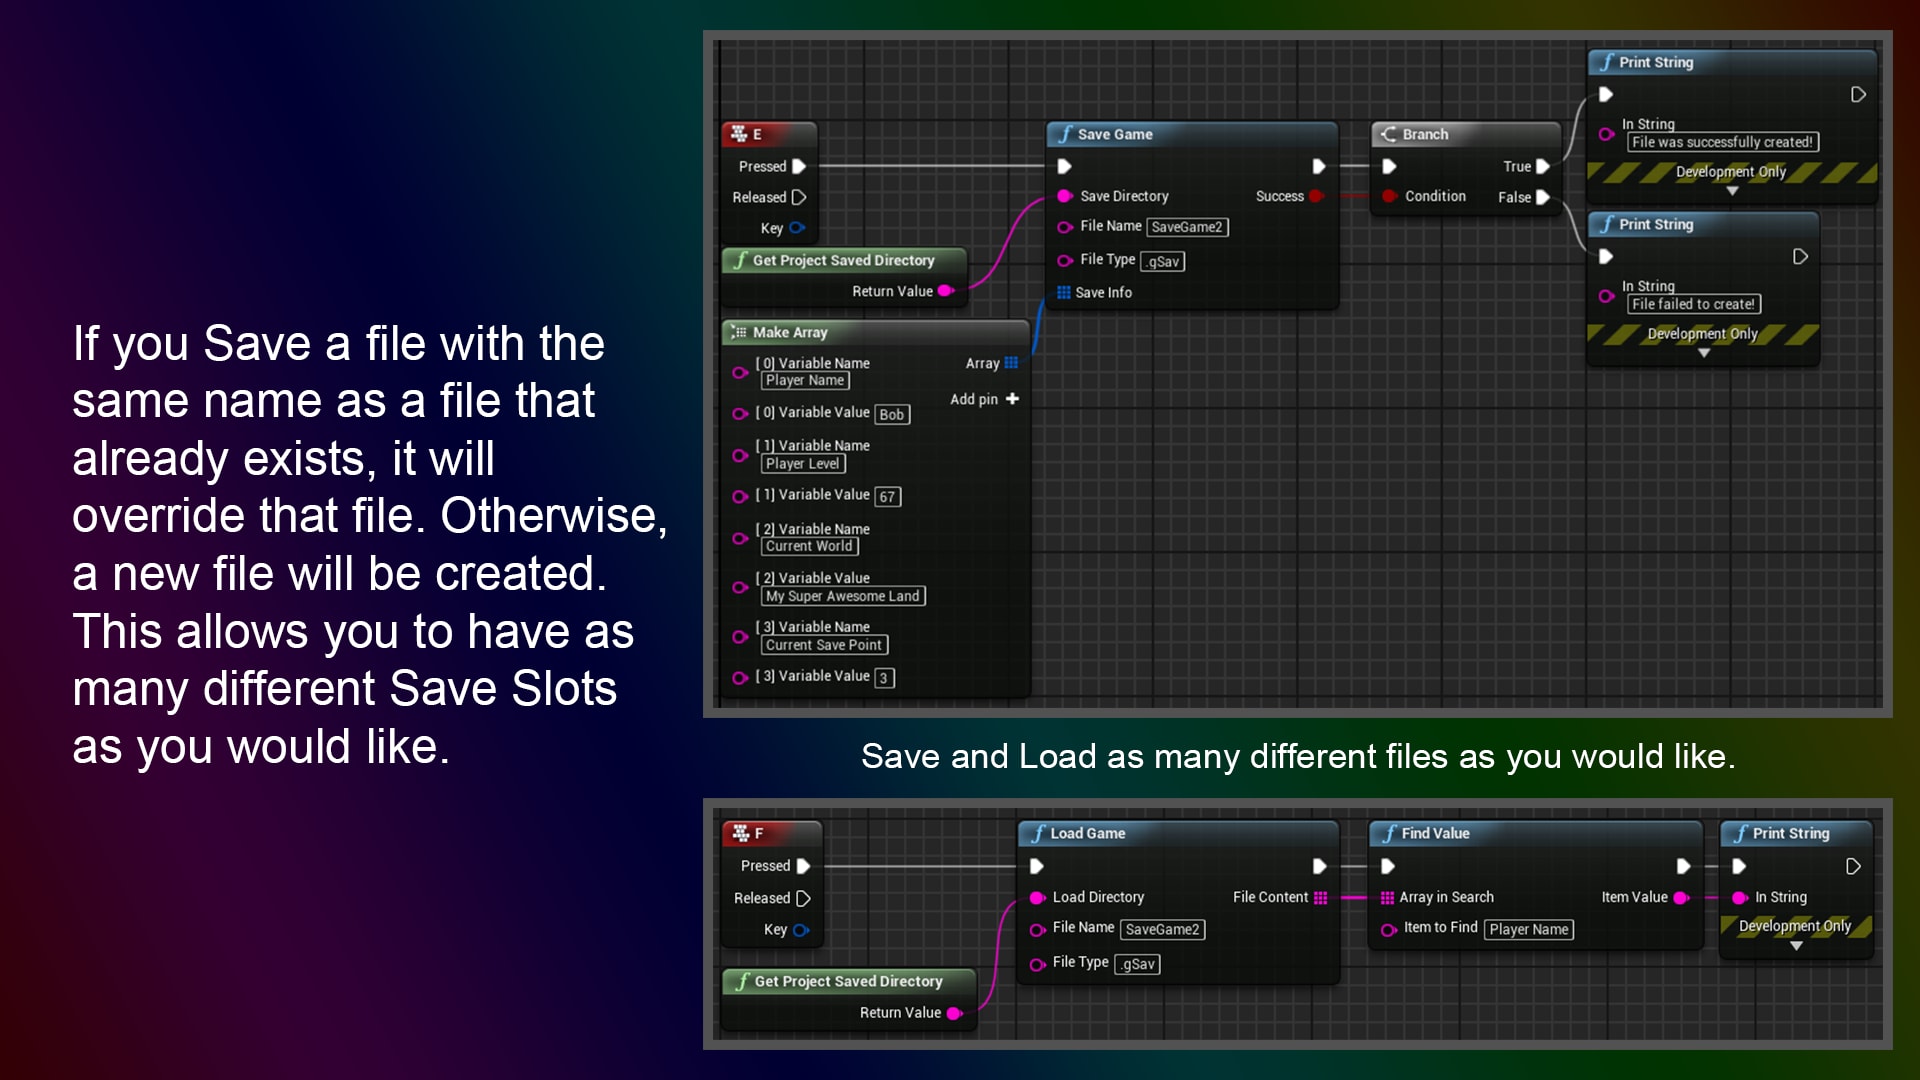This screenshot has height=1080, width=1920.
Task: Click the Save Info pin on Save Game
Action: (1064, 292)
